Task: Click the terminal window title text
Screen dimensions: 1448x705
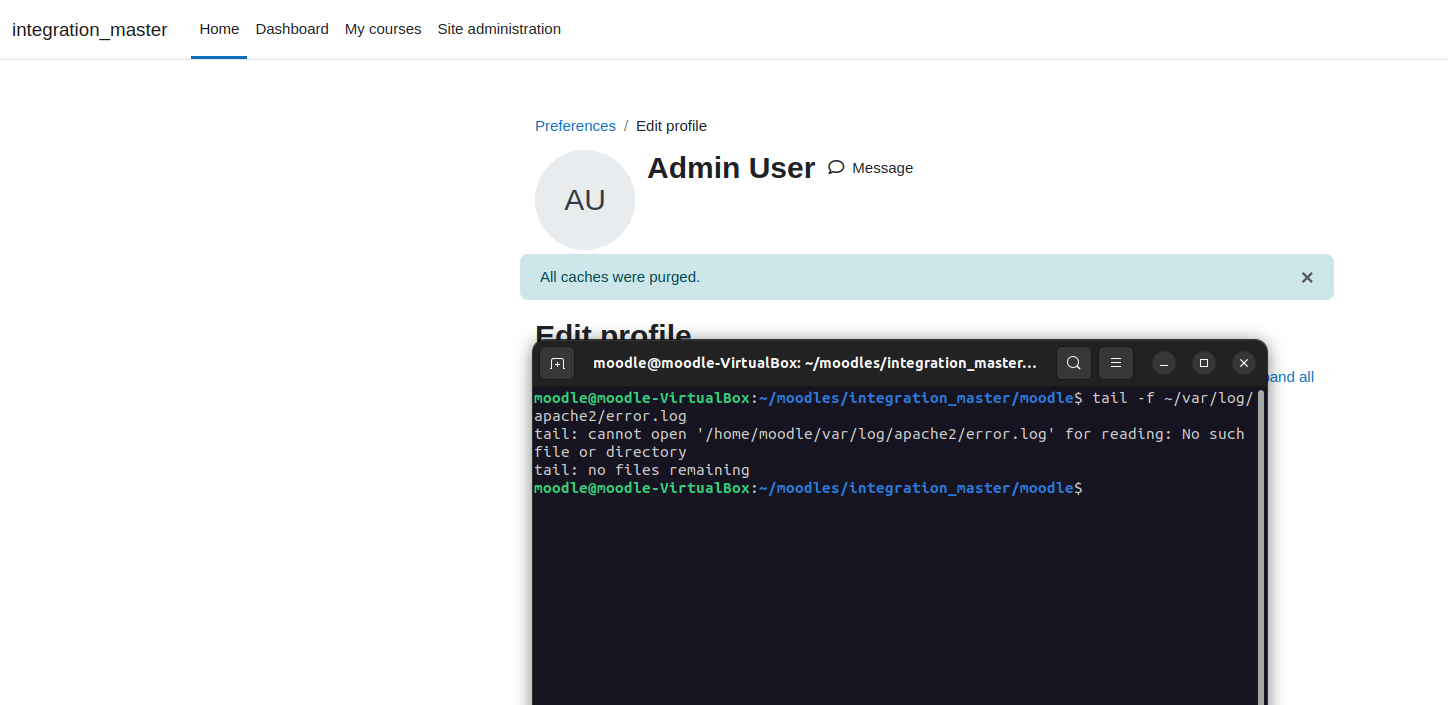Action: (815, 363)
